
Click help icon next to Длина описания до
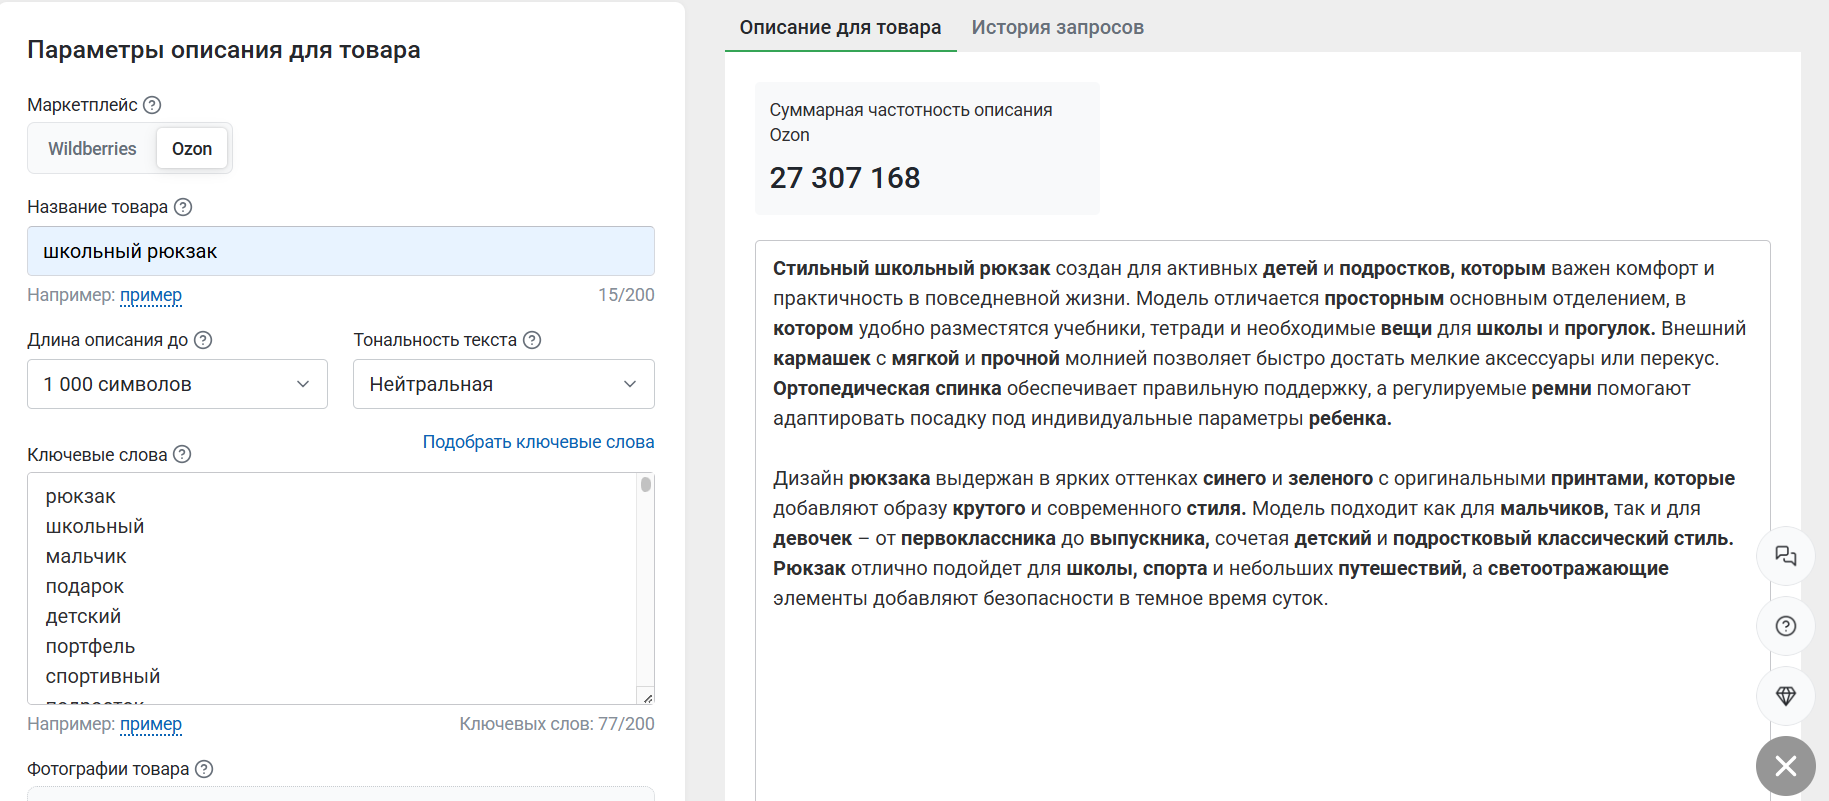[203, 340]
